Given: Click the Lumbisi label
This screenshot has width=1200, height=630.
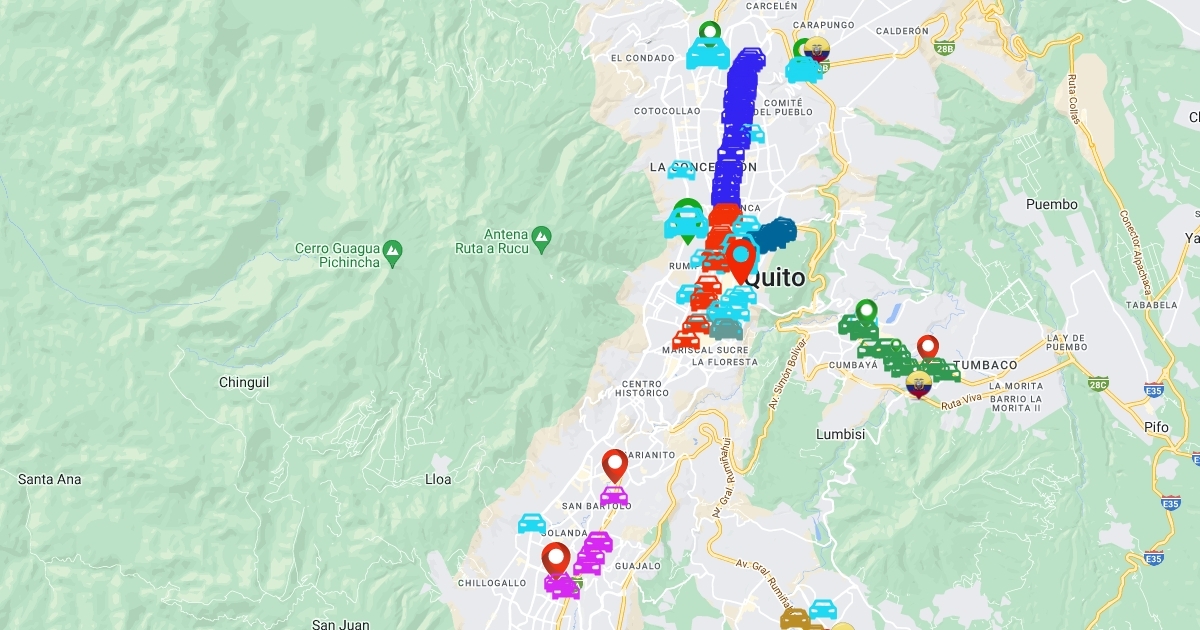Looking at the screenshot, I should [840, 434].
